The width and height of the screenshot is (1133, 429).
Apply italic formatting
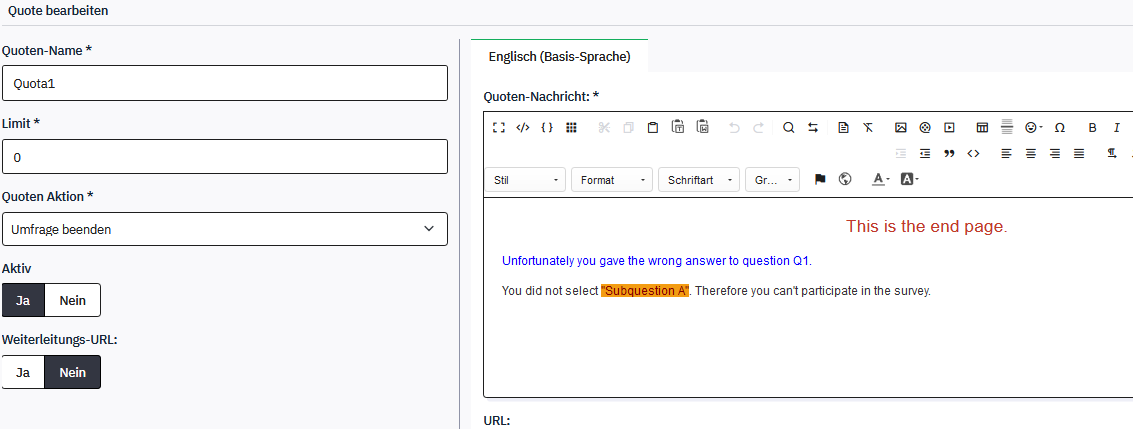click(x=1116, y=127)
